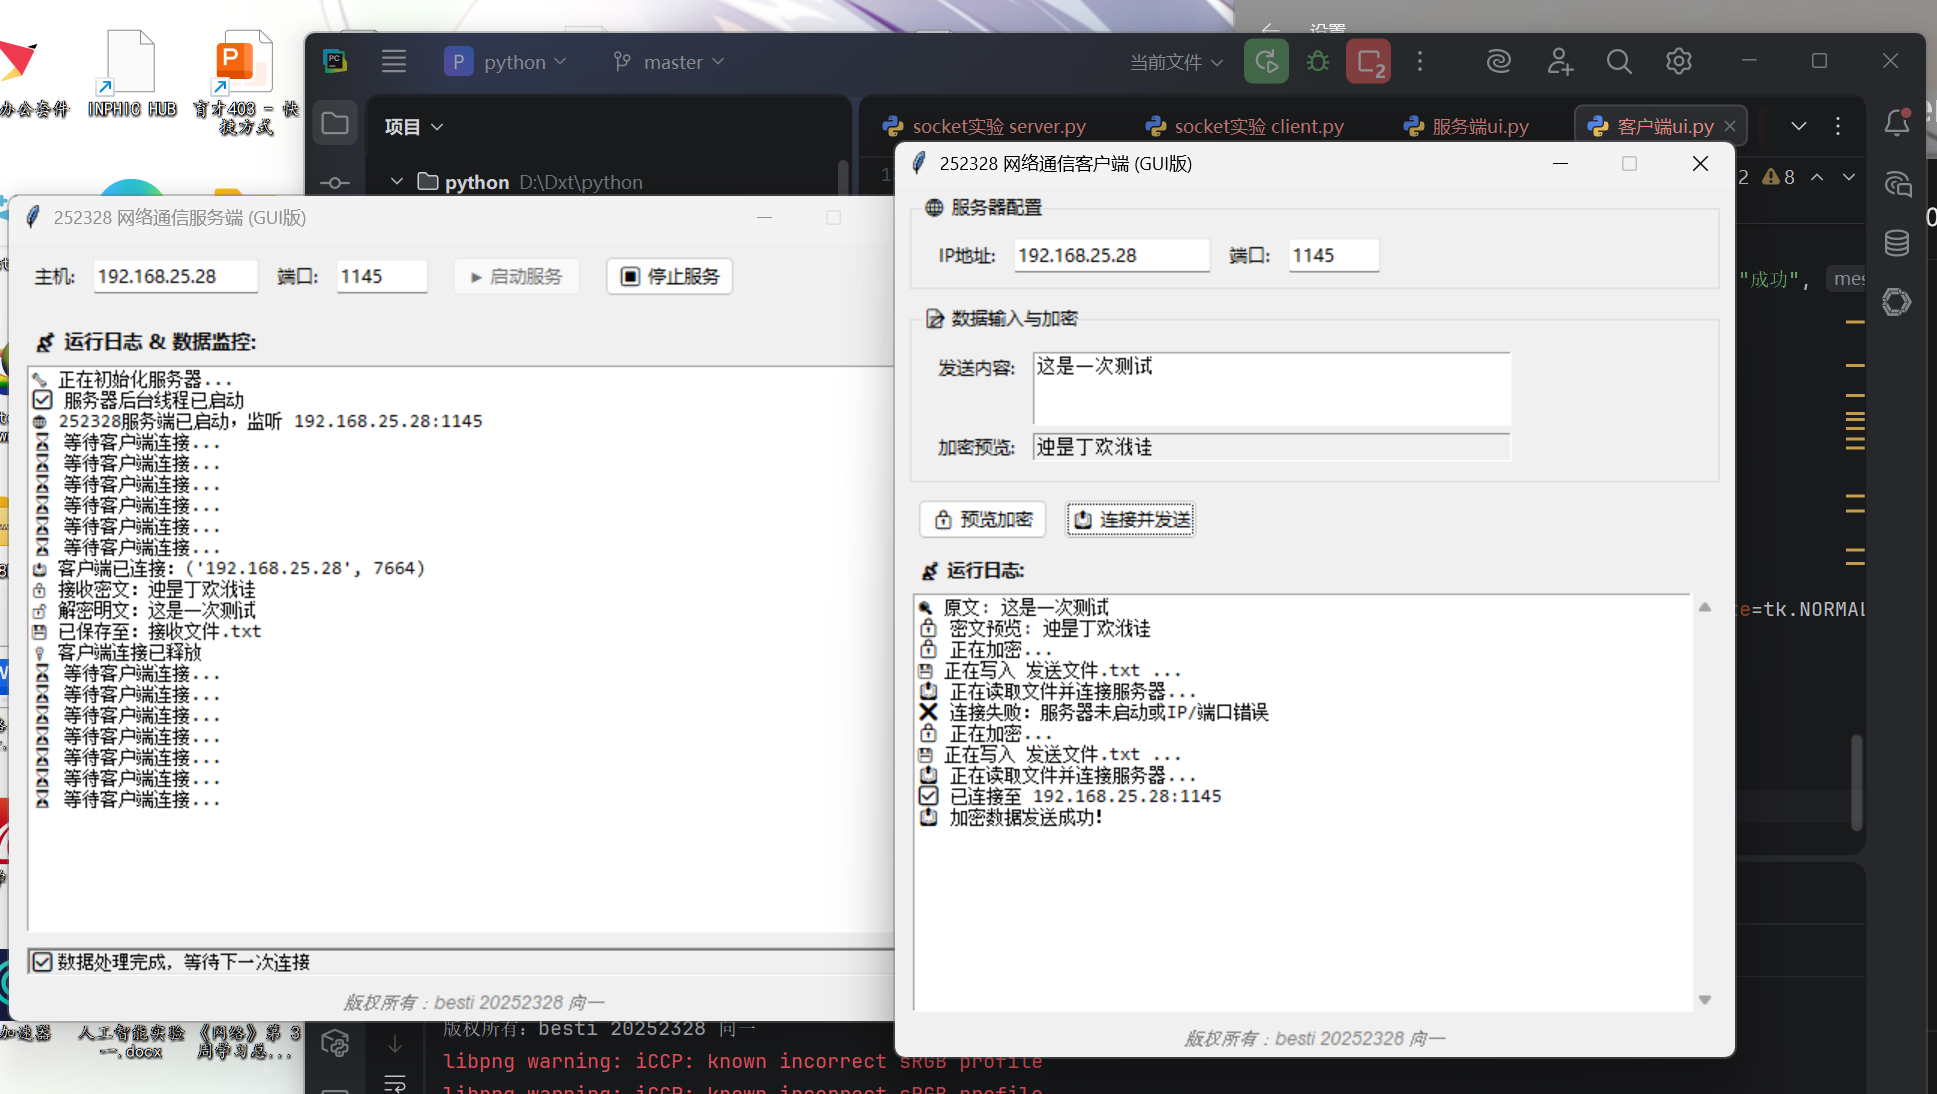
Task: Click the green Run icon in PyCharm toolbar
Action: tap(1266, 61)
